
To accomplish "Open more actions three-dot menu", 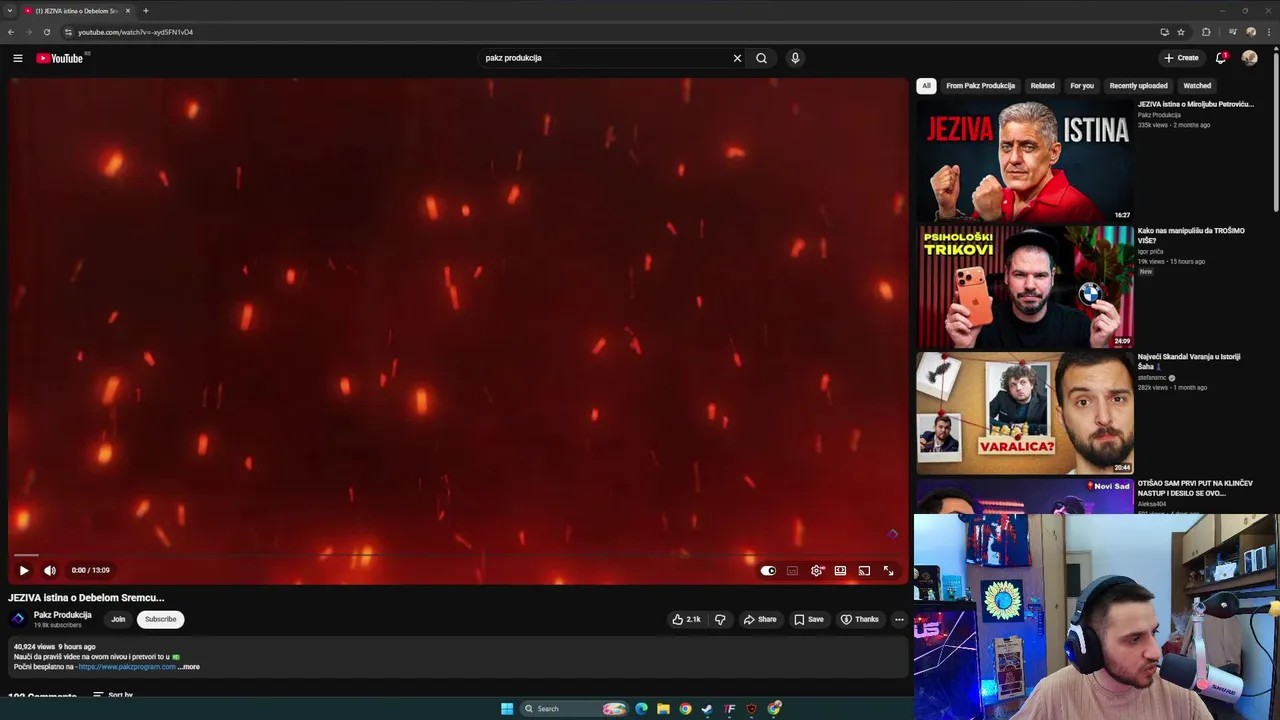I will 899,619.
